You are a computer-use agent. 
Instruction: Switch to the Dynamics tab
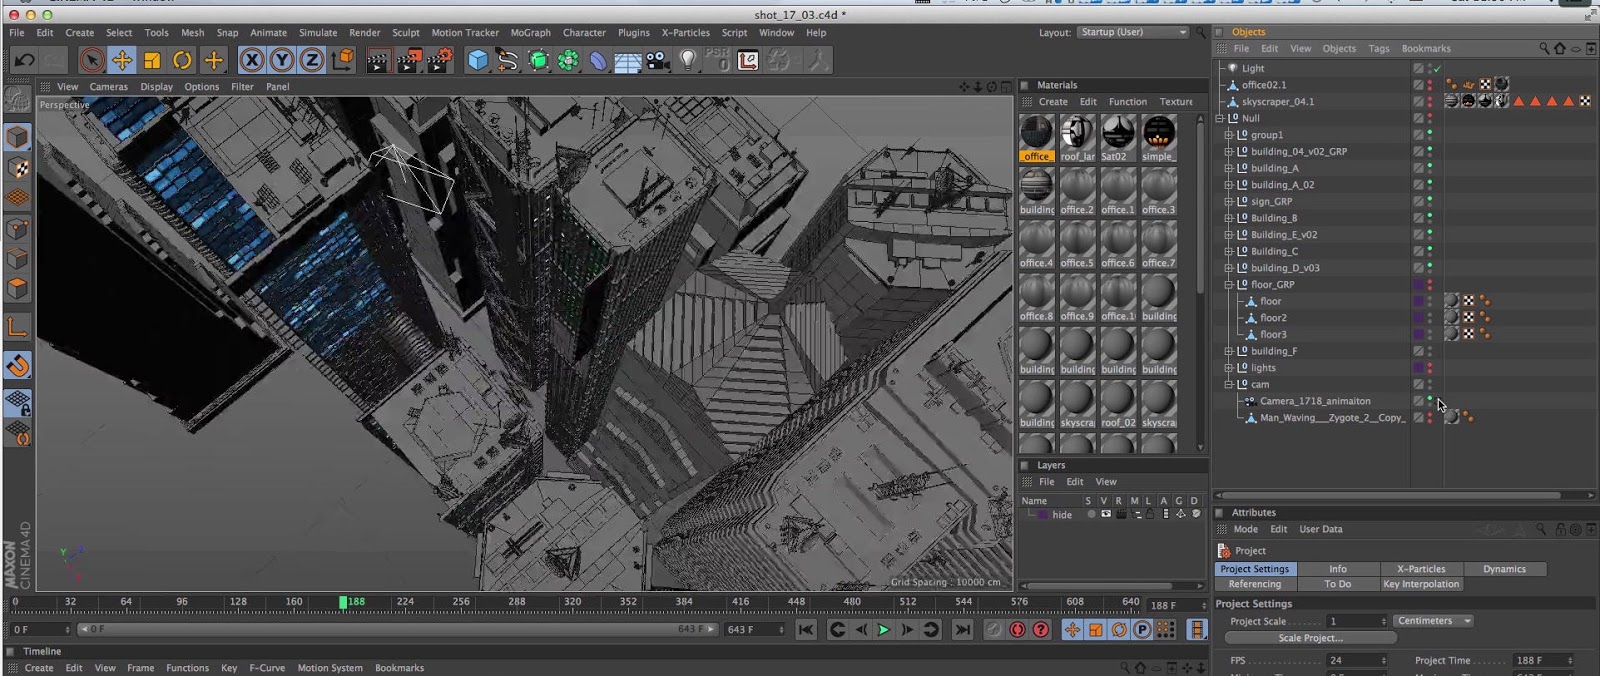pos(1504,569)
